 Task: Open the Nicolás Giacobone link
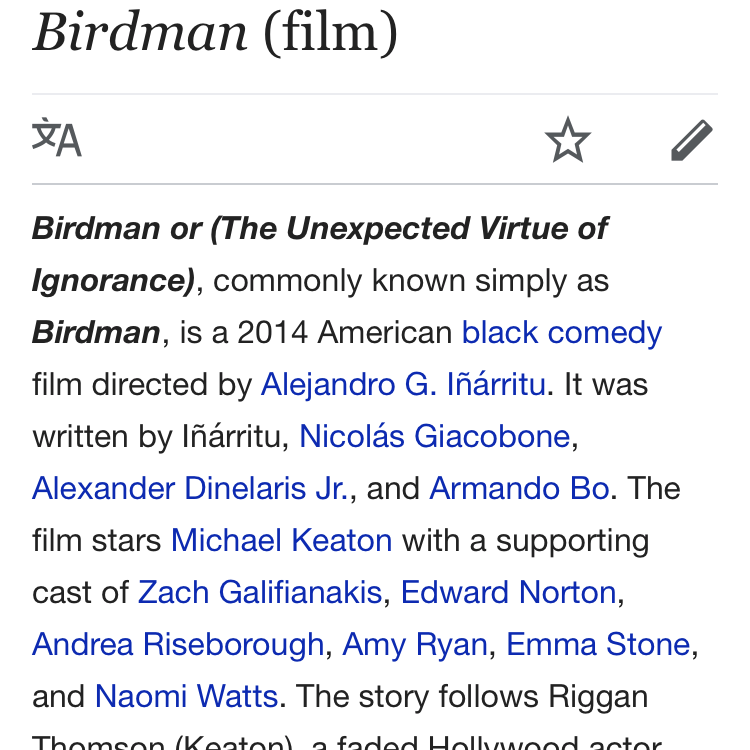click(434, 436)
